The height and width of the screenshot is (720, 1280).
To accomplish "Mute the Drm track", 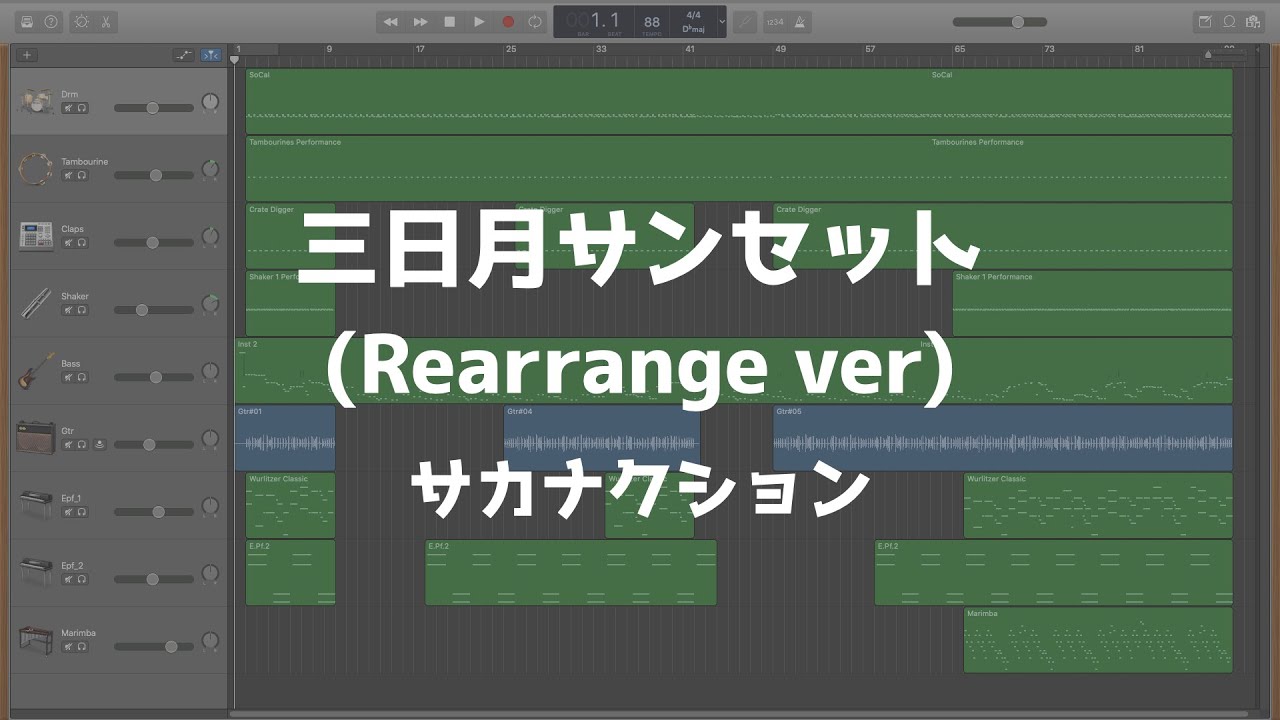I will [x=69, y=108].
